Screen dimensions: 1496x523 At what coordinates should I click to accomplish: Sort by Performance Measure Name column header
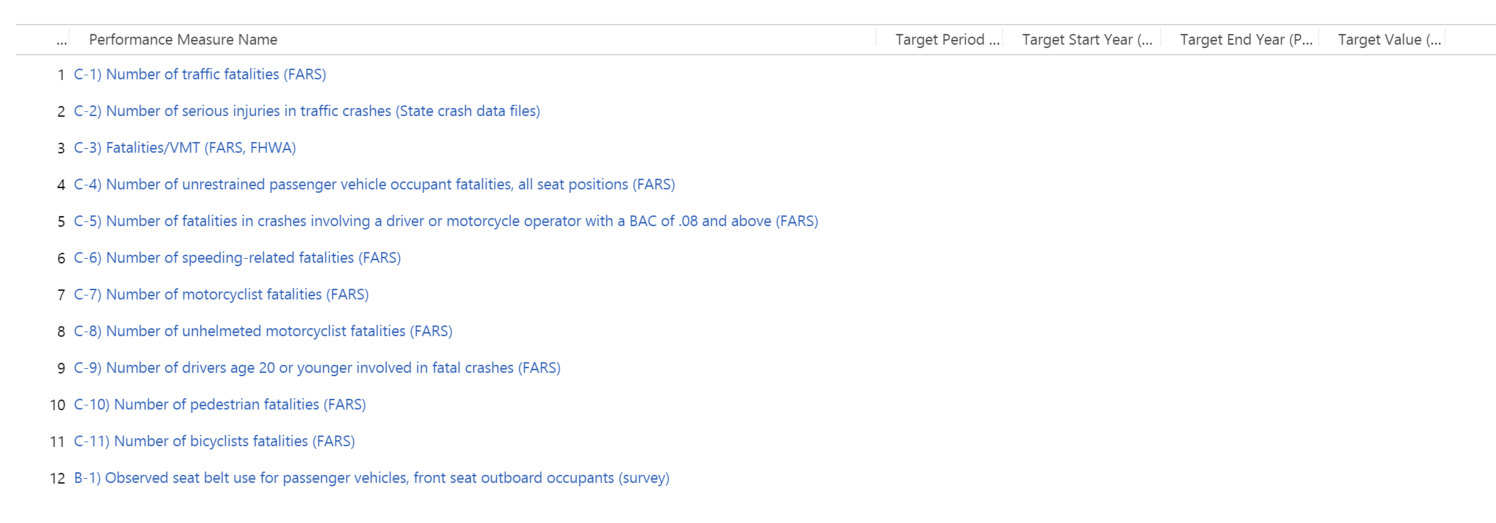click(183, 40)
